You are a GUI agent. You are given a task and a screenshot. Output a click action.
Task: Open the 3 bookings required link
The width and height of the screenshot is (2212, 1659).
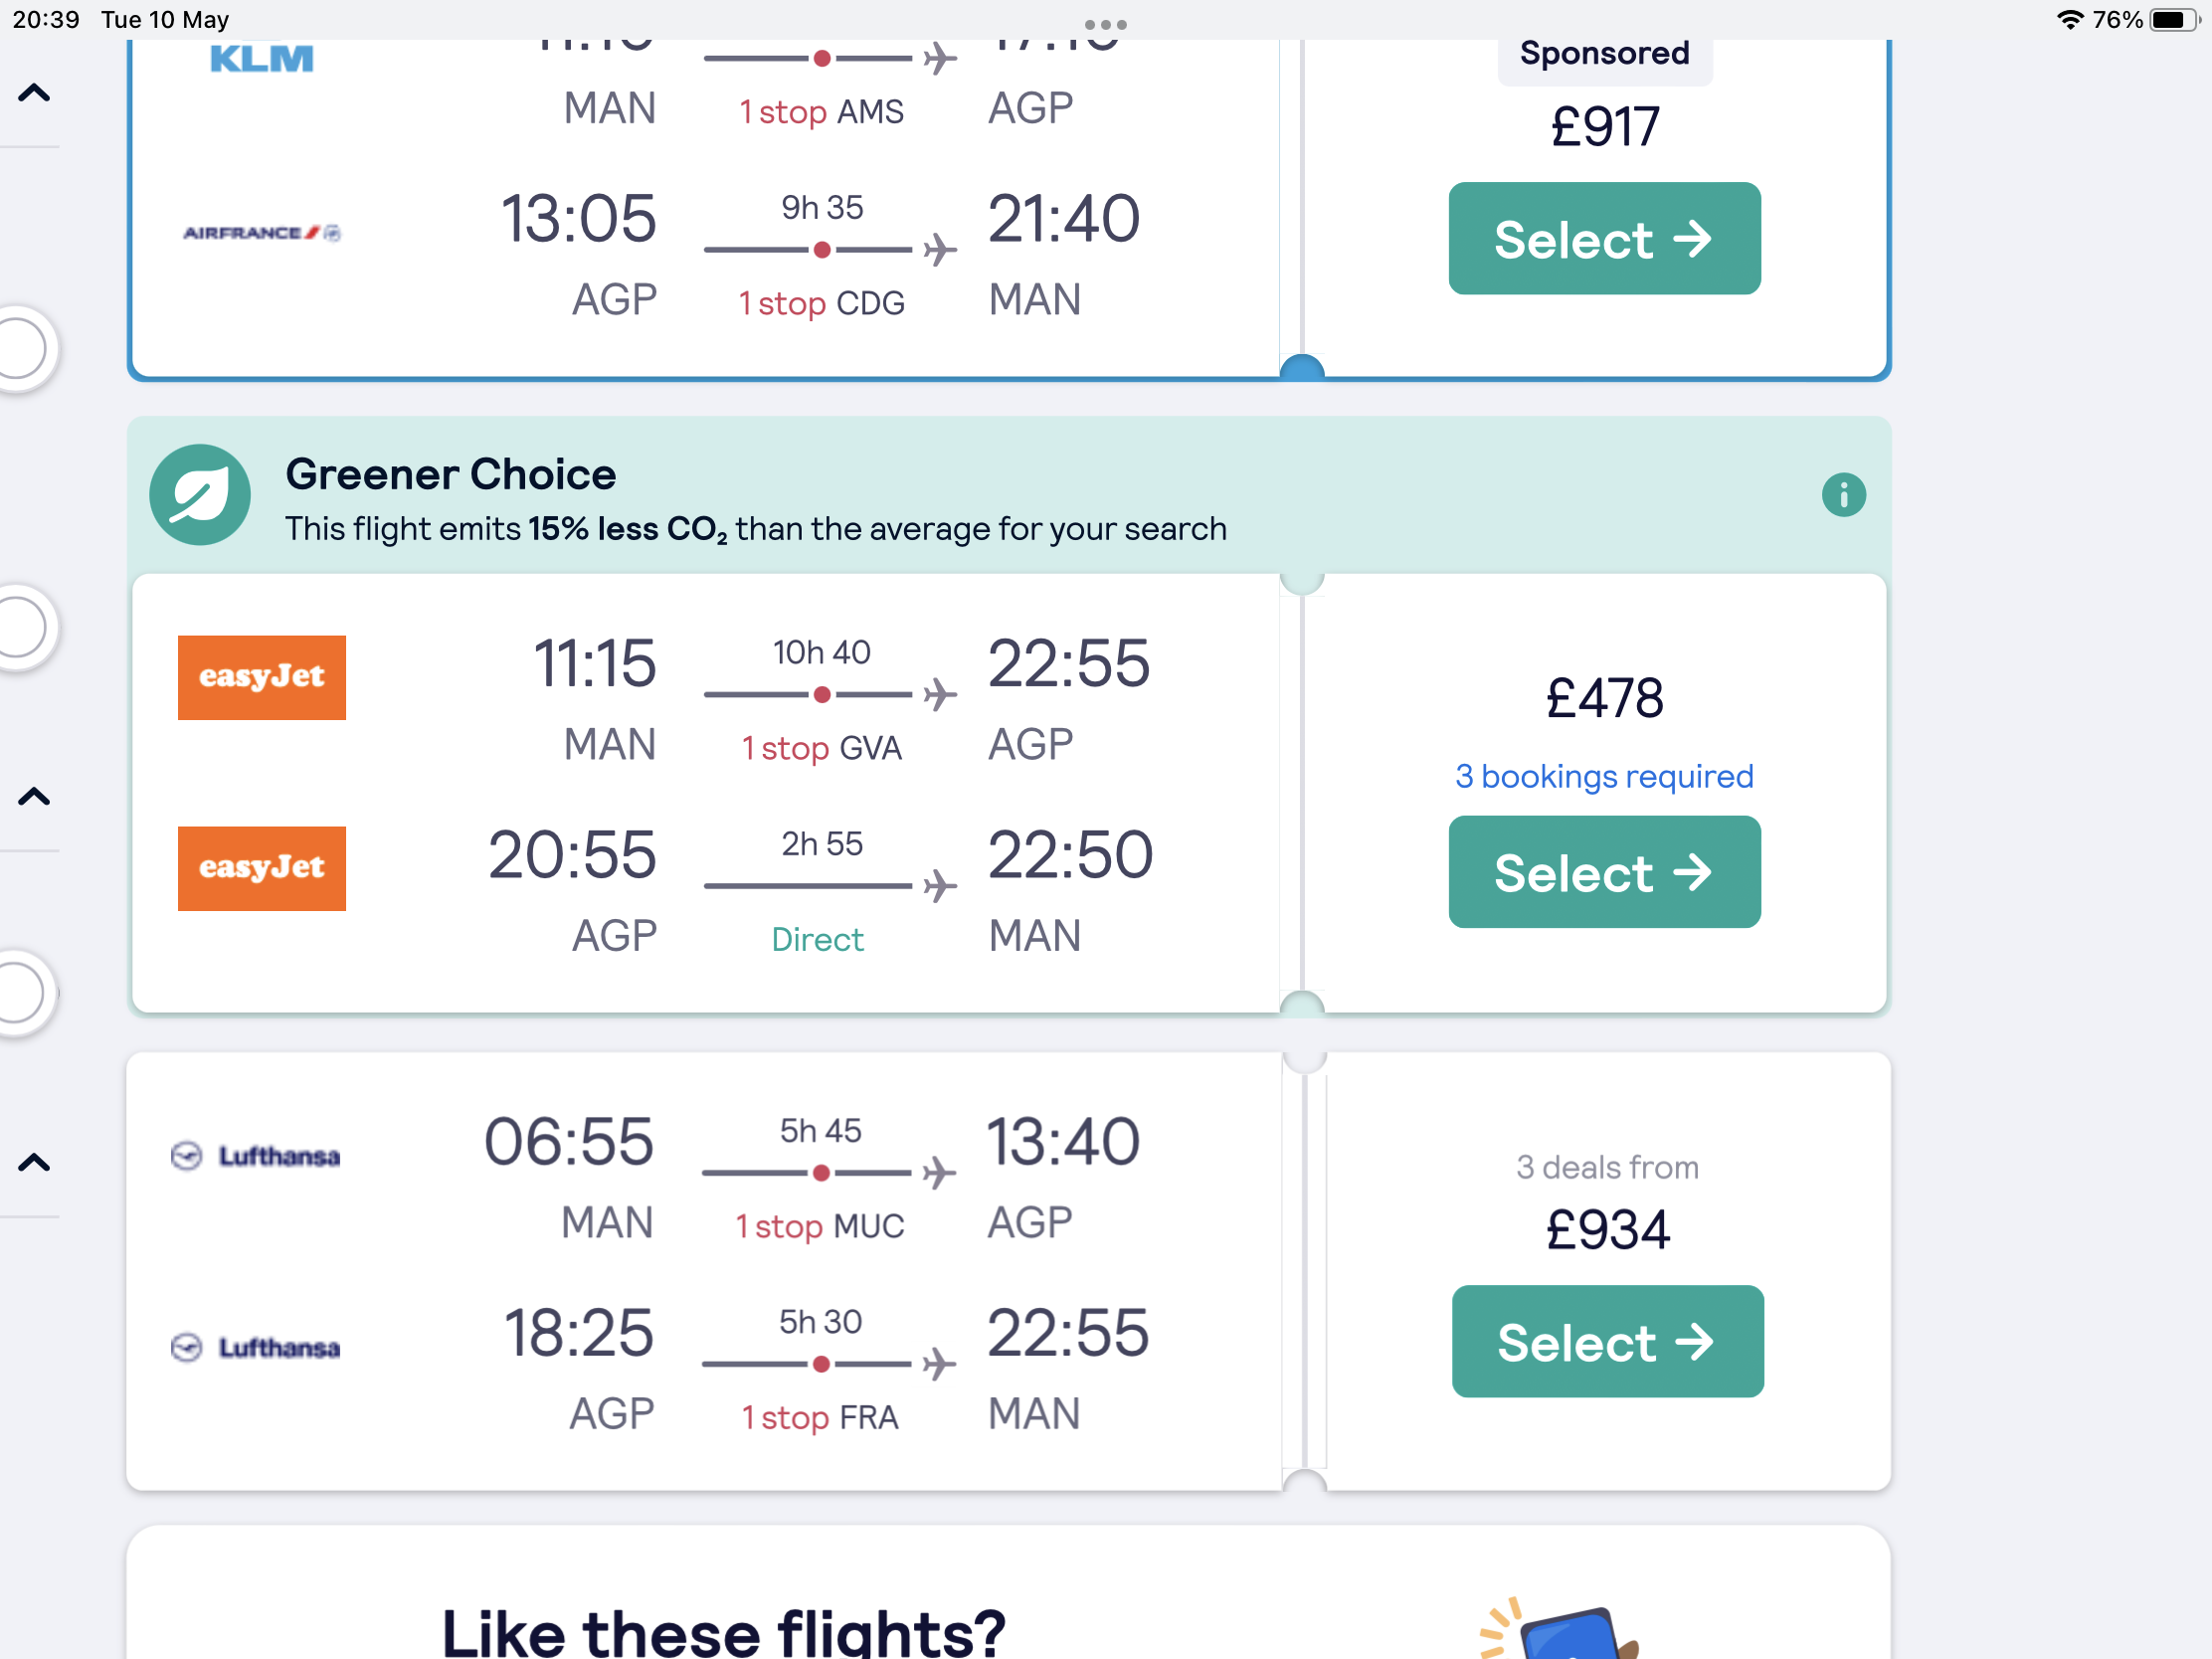1604,776
